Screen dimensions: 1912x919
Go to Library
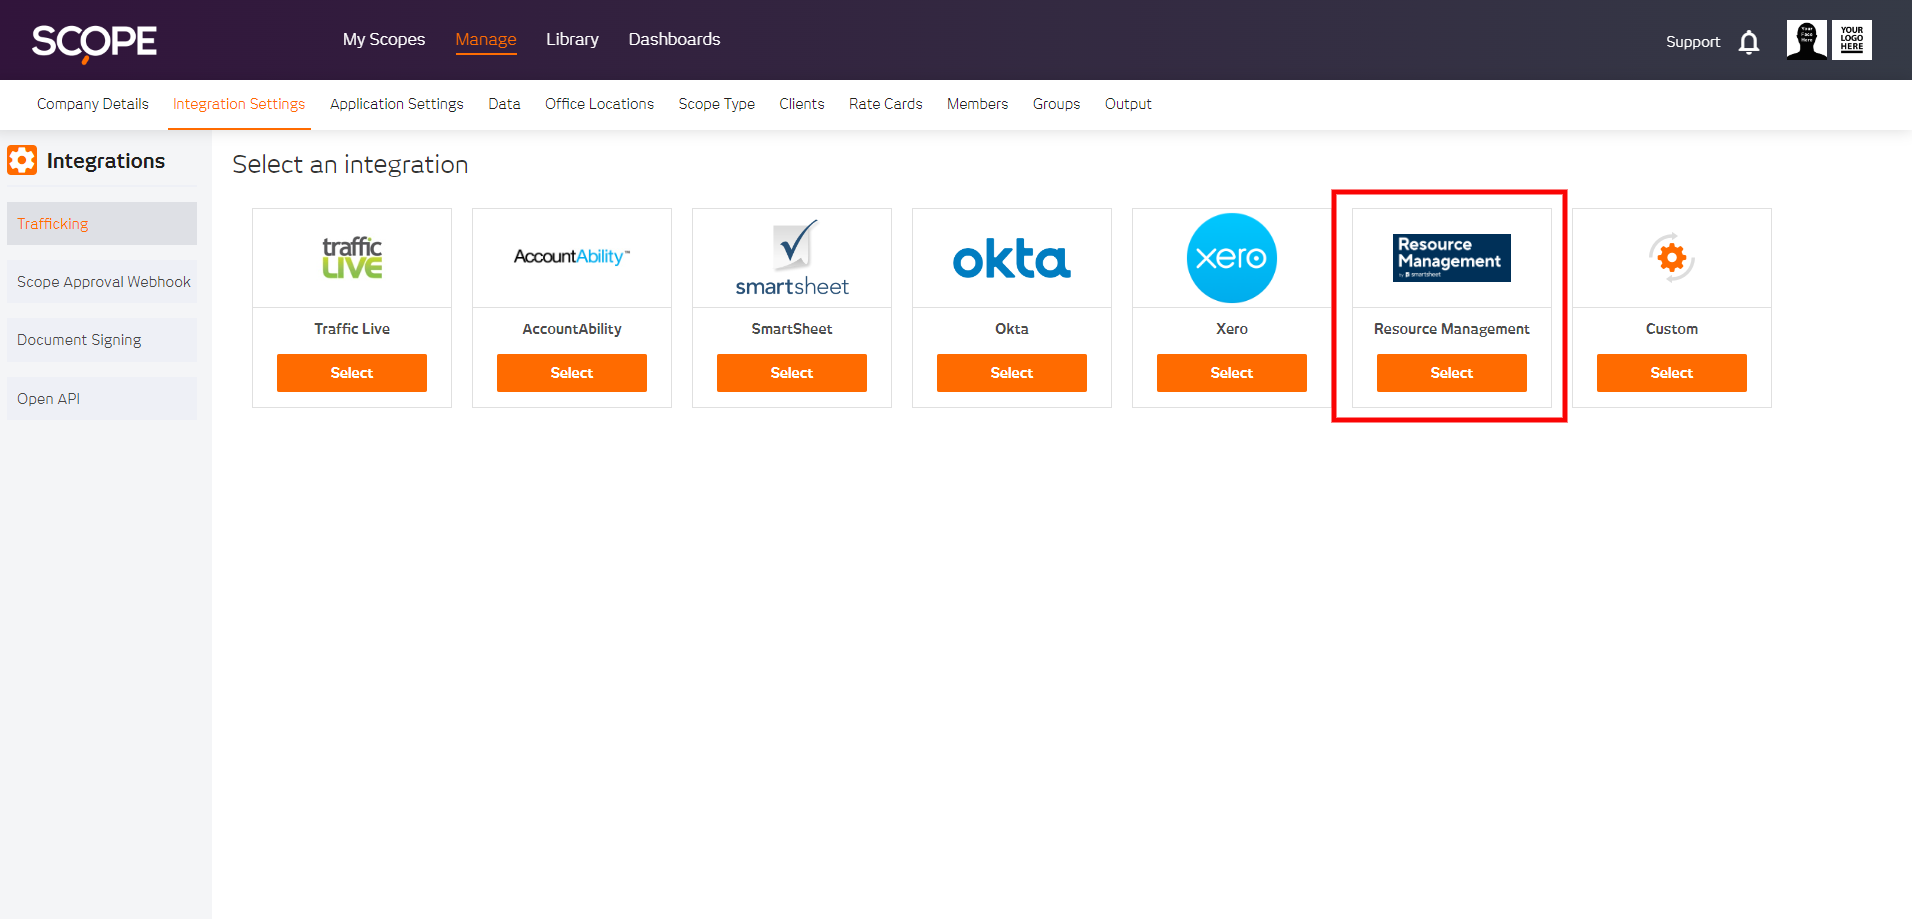(x=572, y=39)
